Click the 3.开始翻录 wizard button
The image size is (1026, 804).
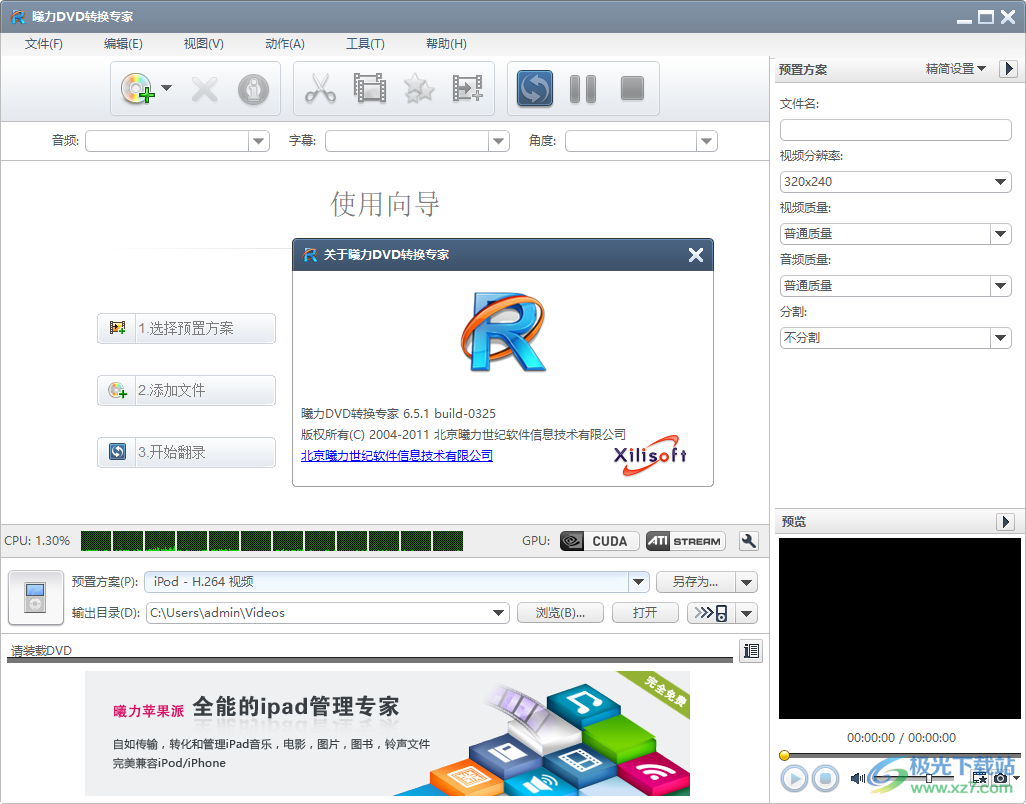pyautogui.click(x=186, y=452)
